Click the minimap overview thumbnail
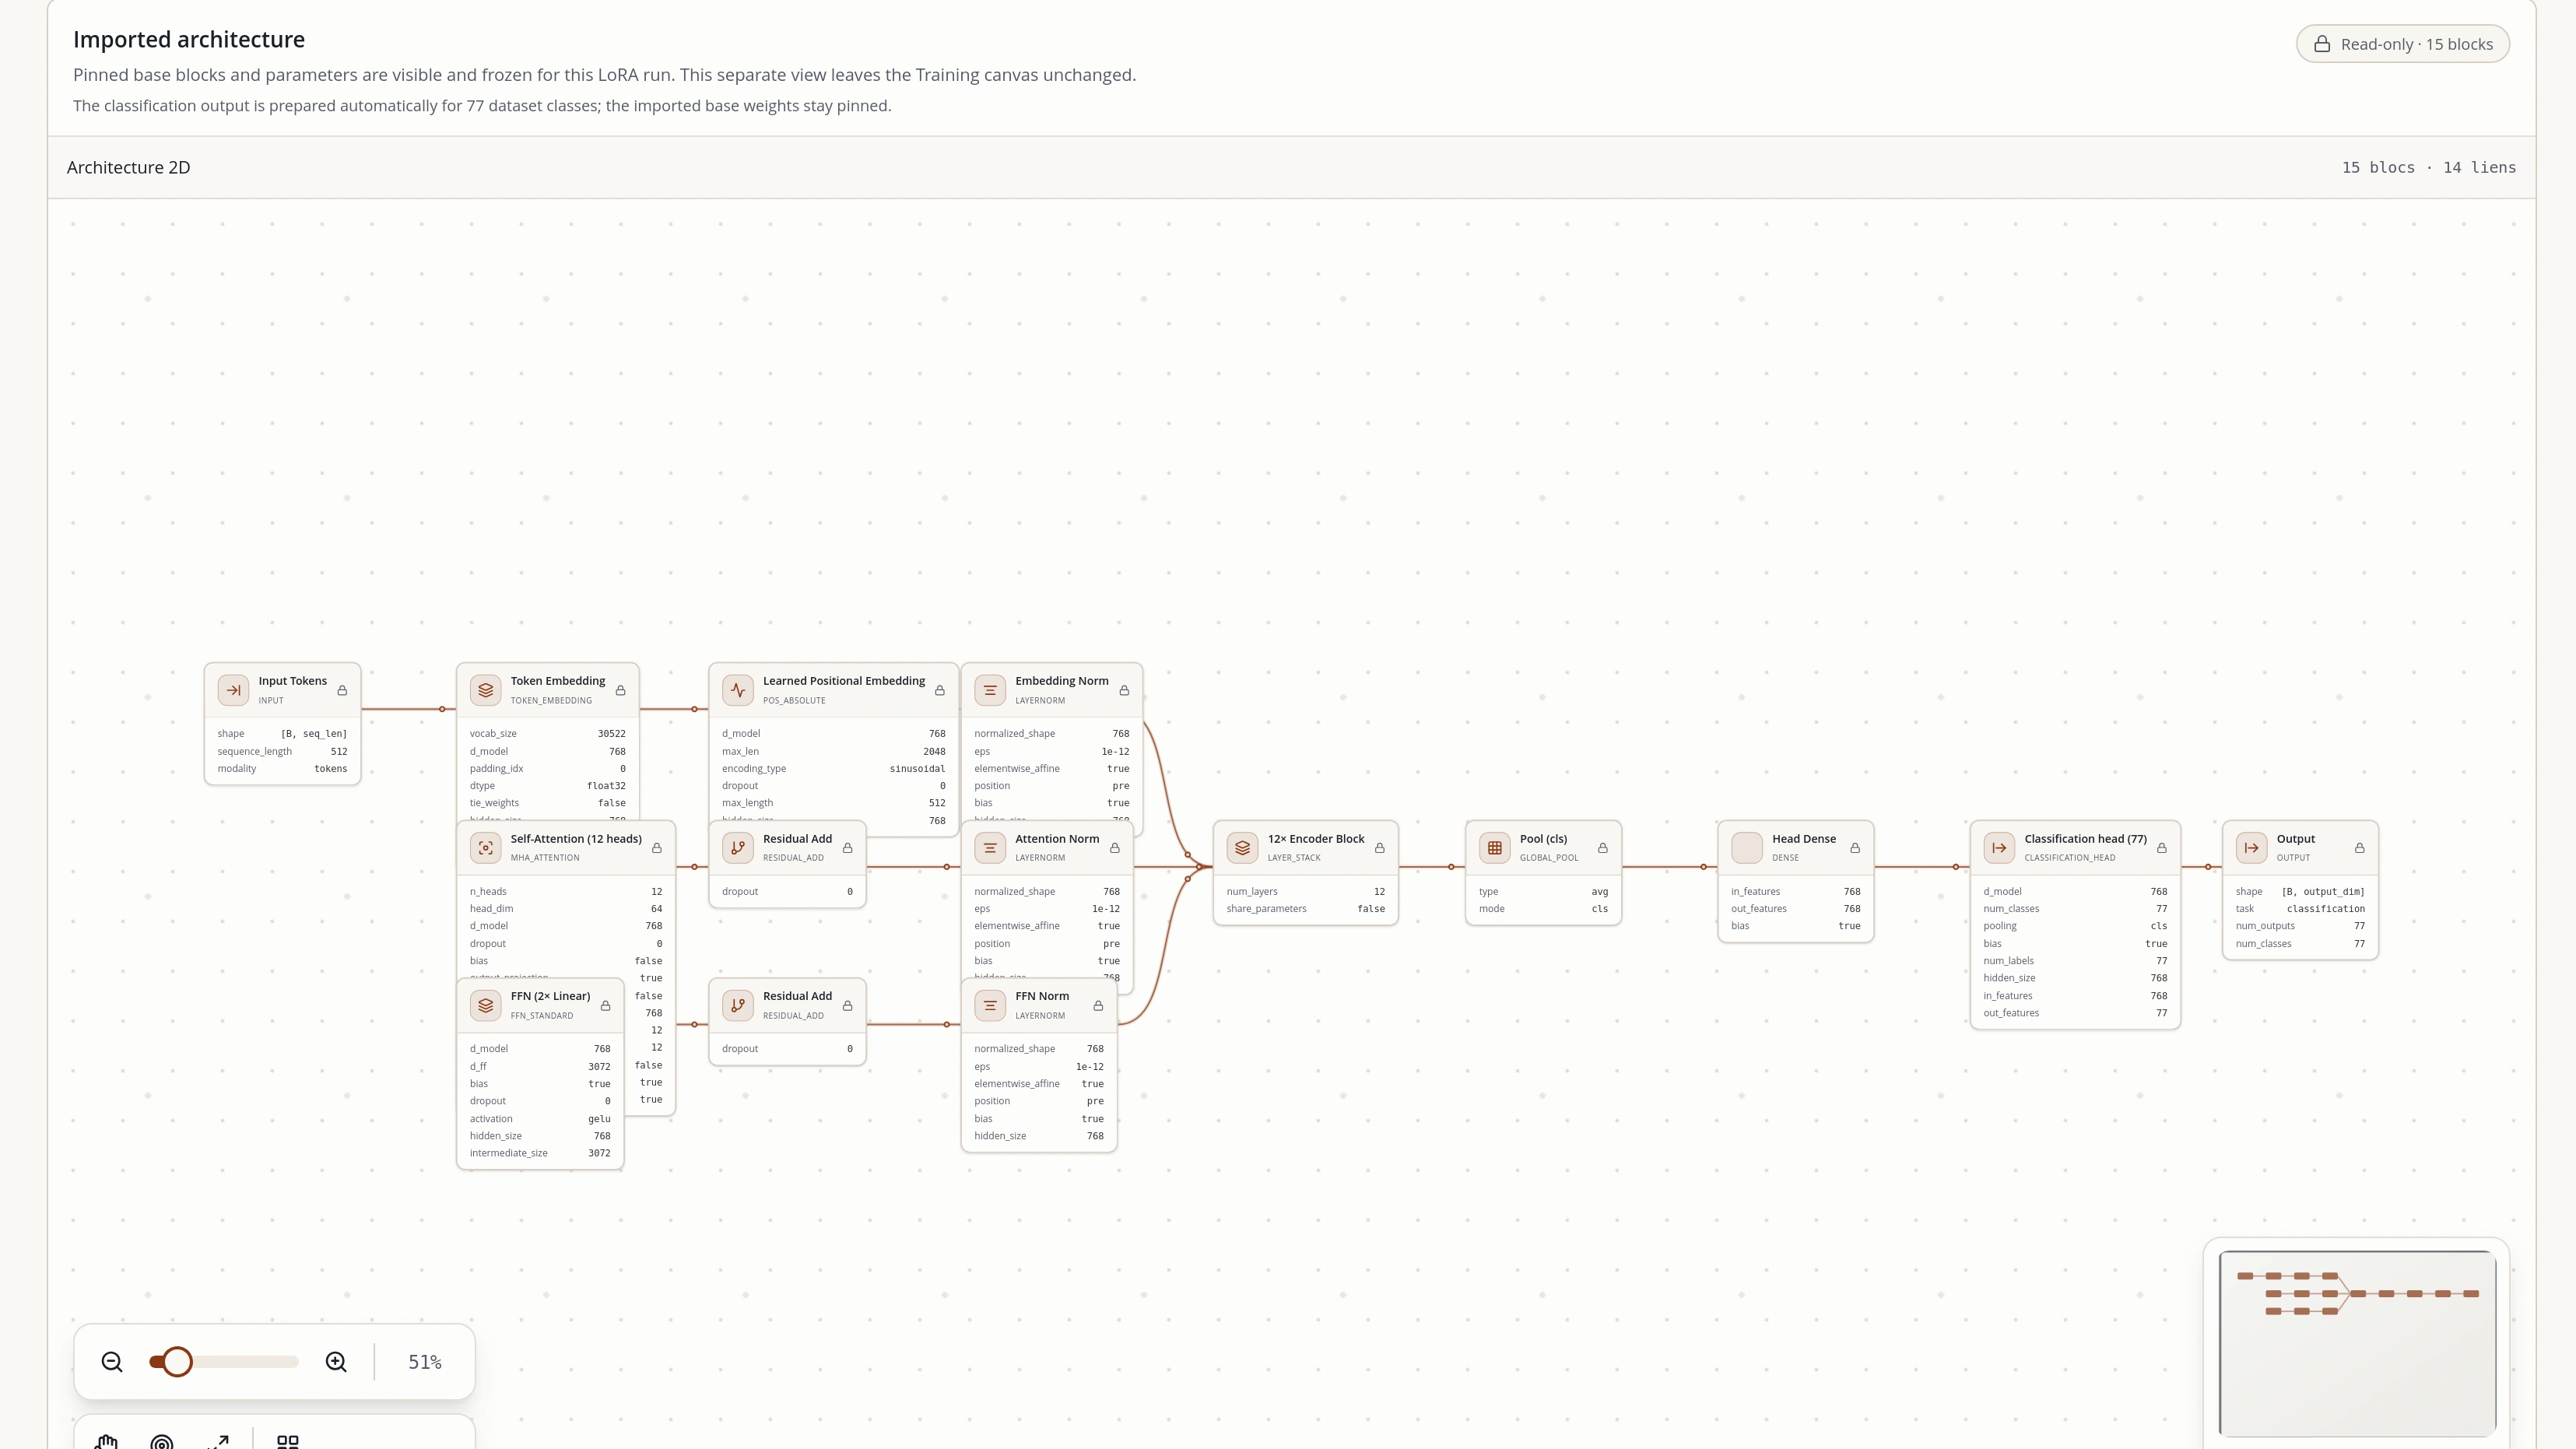Image resolution: width=2576 pixels, height=1449 pixels. click(x=2357, y=1343)
